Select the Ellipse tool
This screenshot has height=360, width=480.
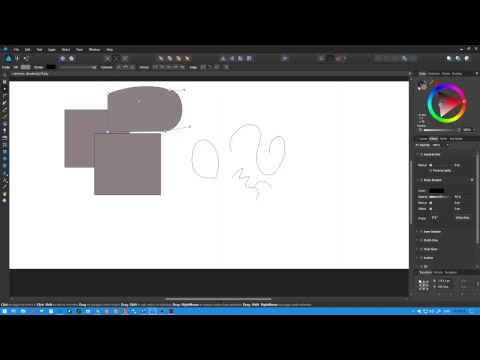pos(5,159)
